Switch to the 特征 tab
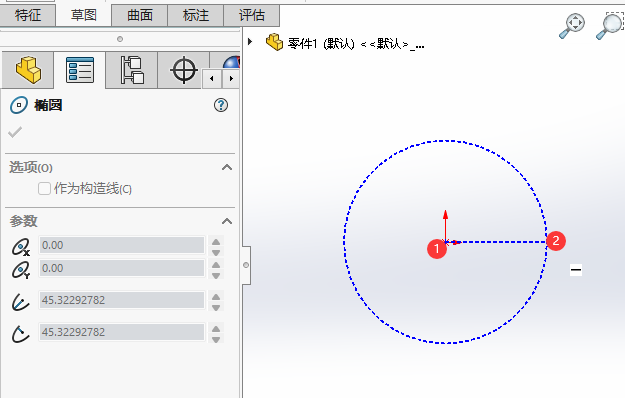 point(28,16)
